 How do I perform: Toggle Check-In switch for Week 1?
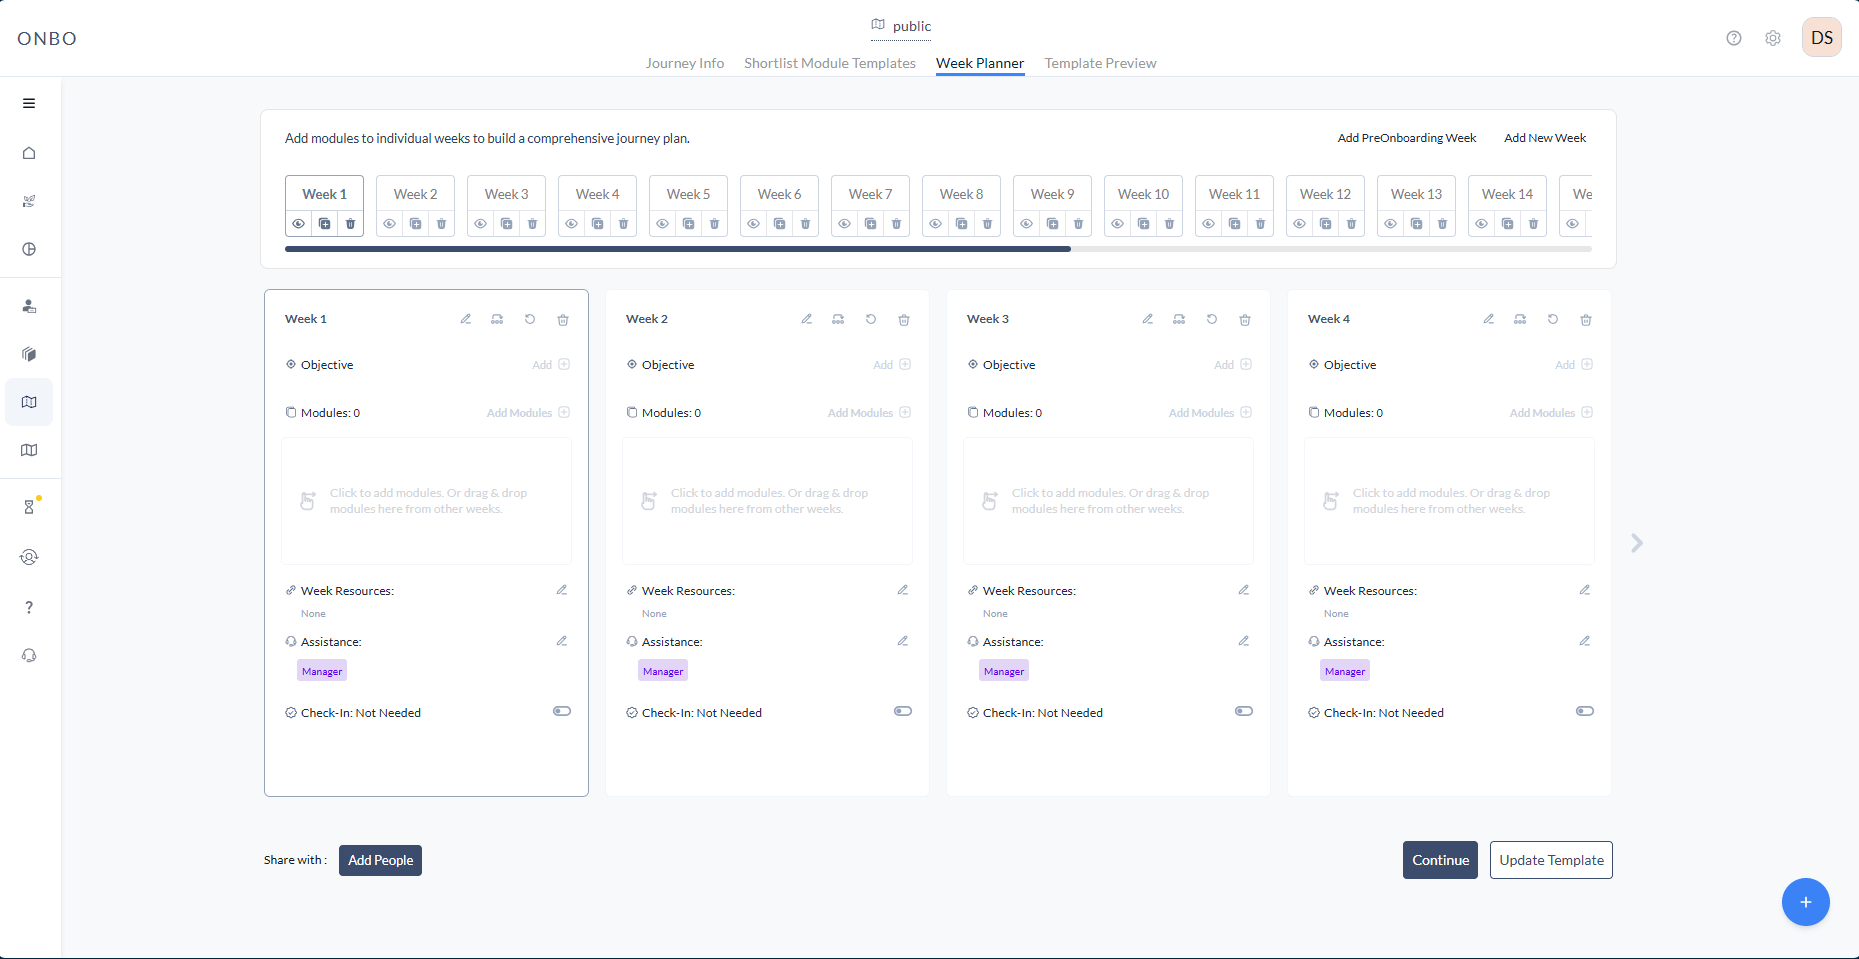(x=562, y=712)
